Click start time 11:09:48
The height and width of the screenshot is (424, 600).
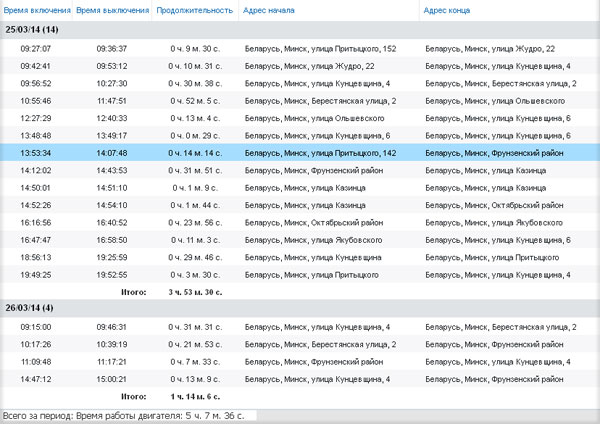point(36,362)
